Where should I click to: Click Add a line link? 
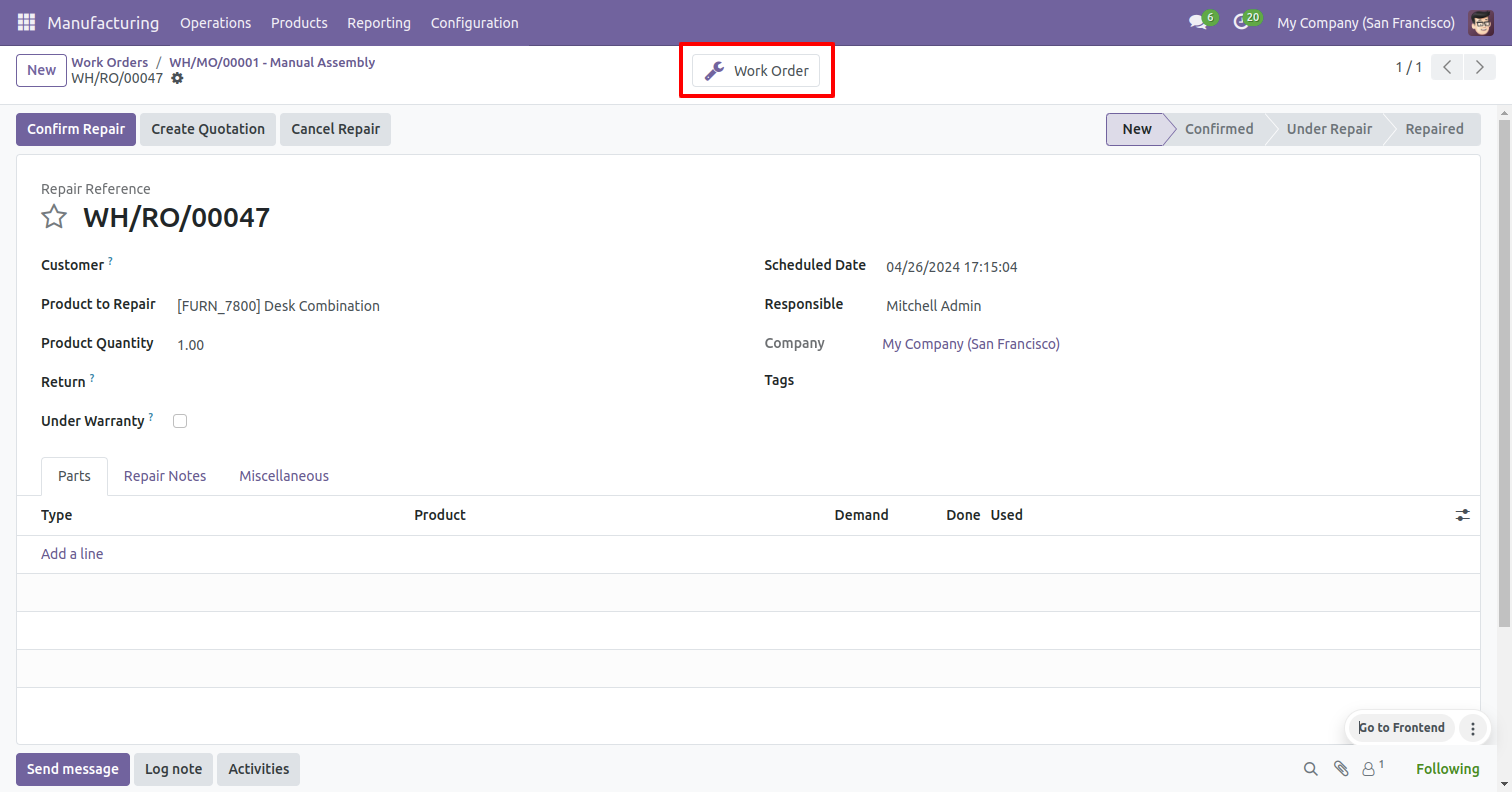72,554
